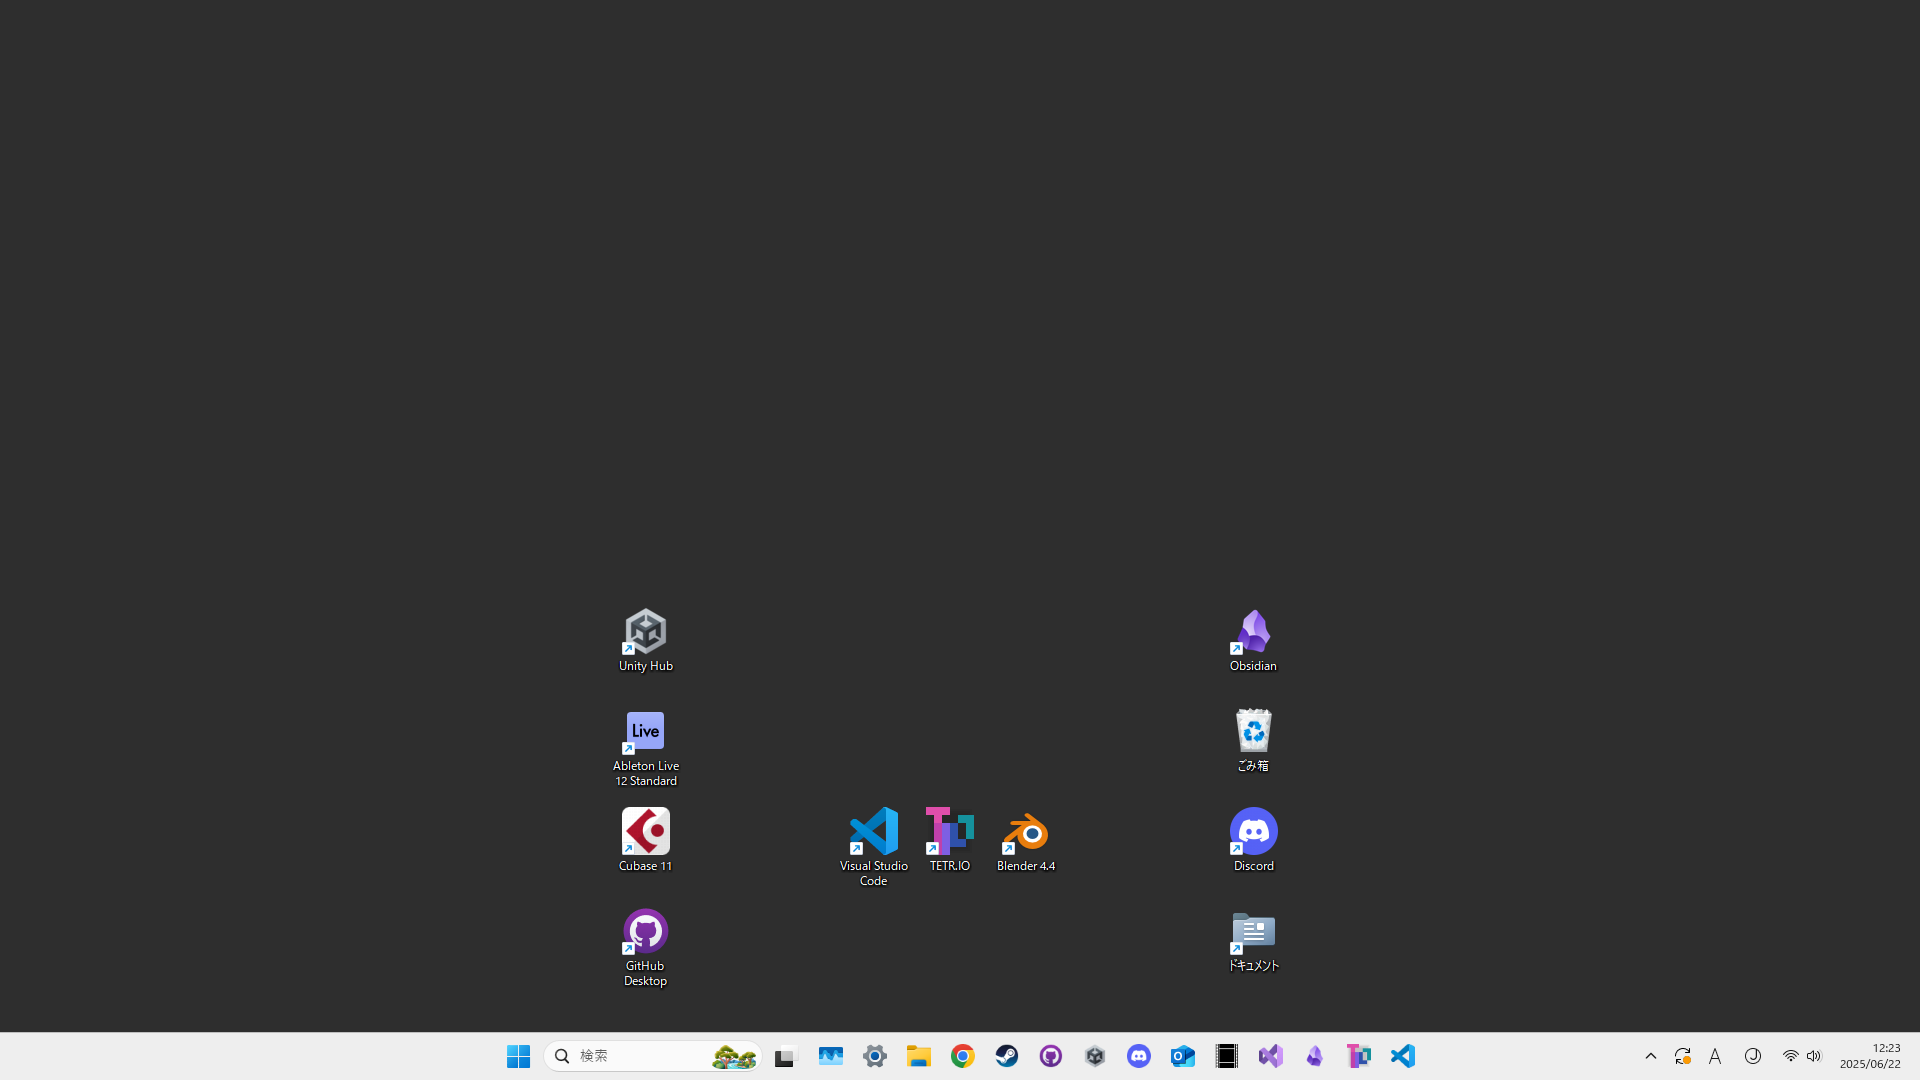Open TETR.IO from the taskbar

pyautogui.click(x=1359, y=1056)
